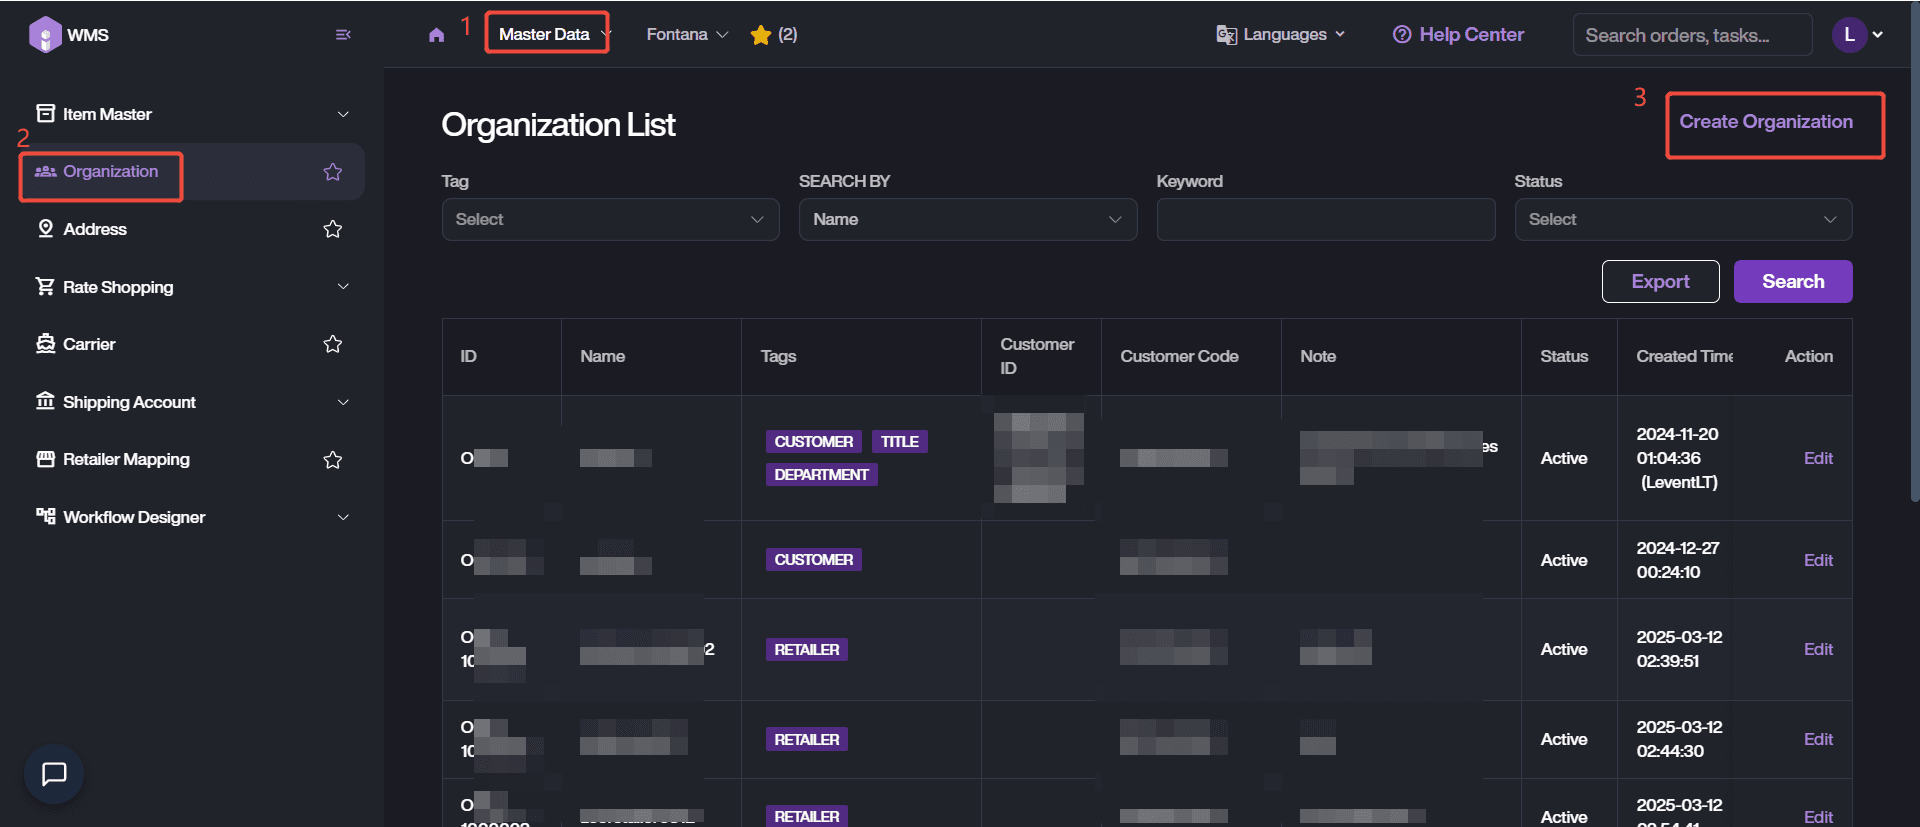Click the WMS logo icon

[x=45, y=35]
